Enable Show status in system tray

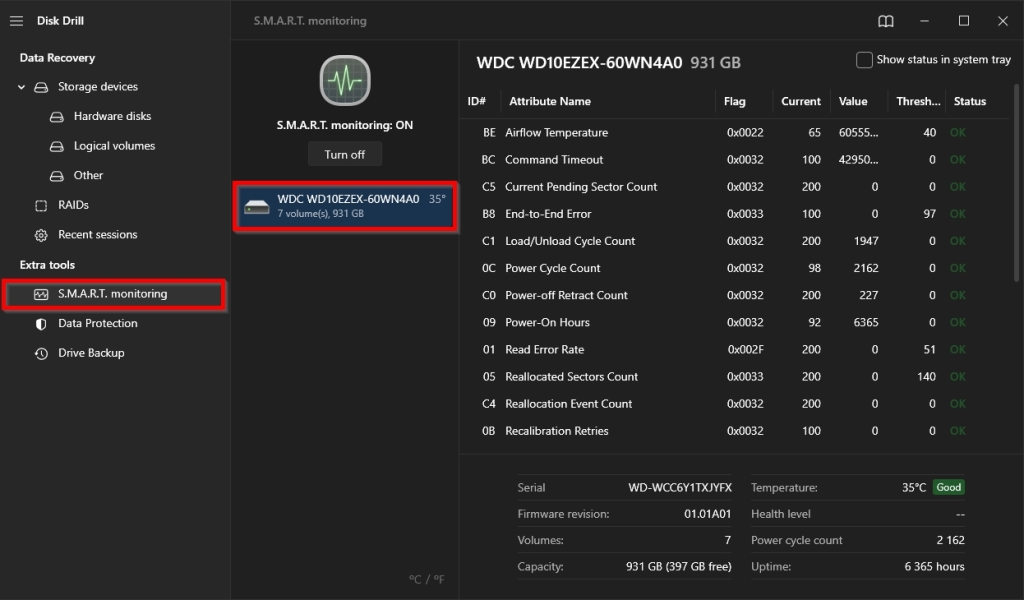pos(864,59)
